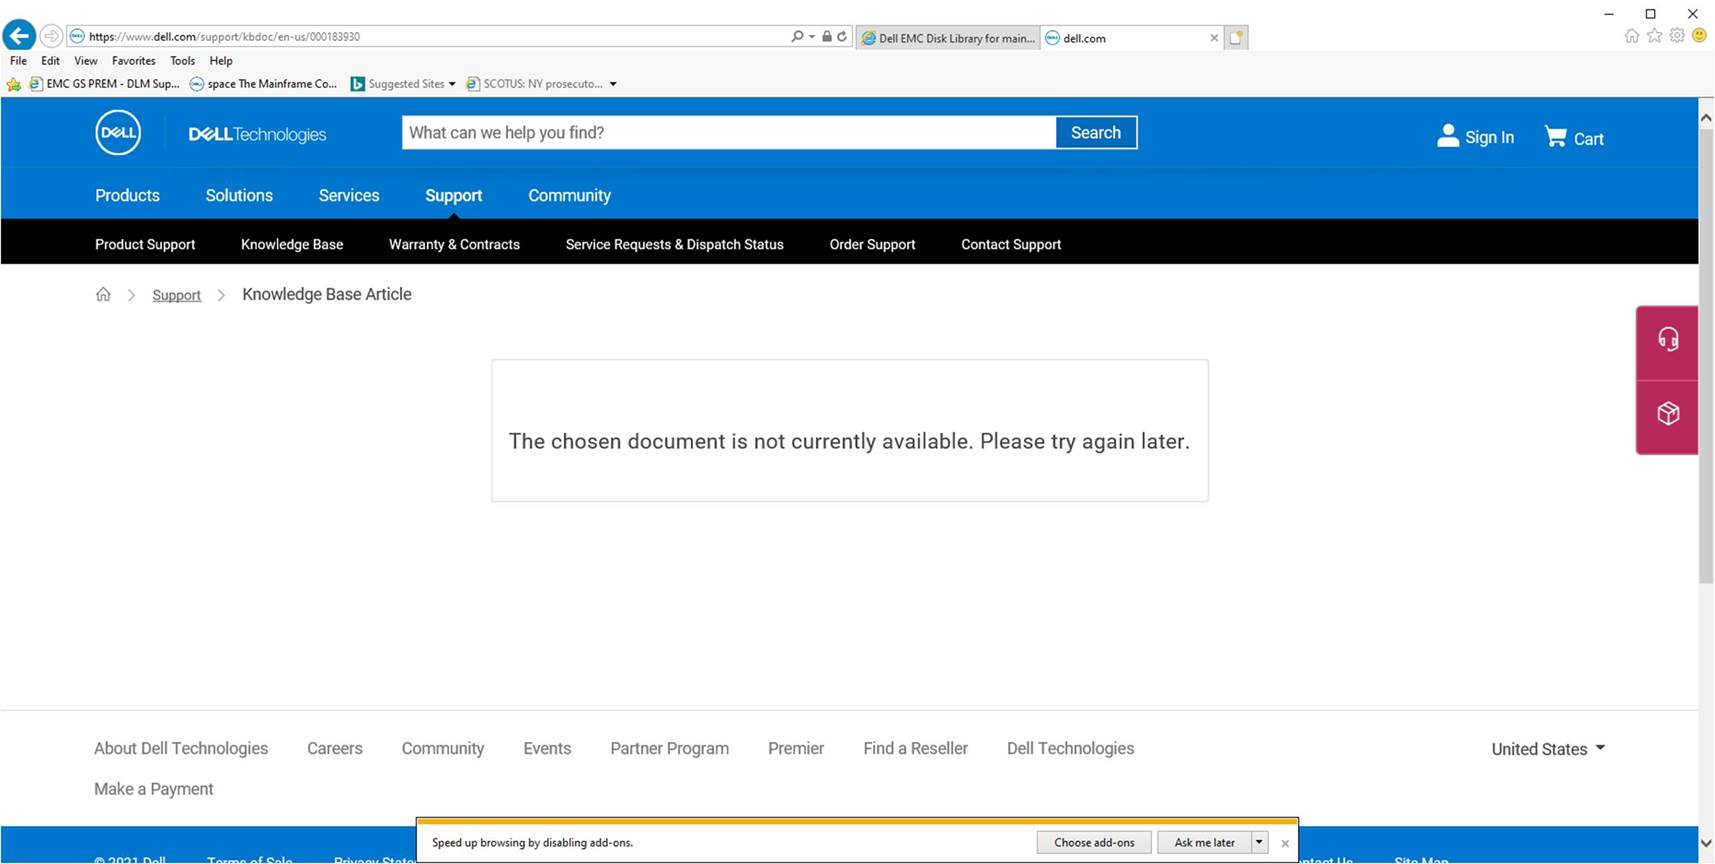1715x864 pixels.
Task: Click the Sign In user icon
Action: pyautogui.click(x=1447, y=136)
